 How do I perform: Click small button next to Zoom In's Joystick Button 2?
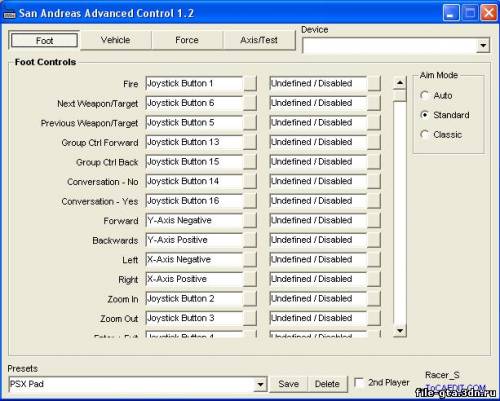pyautogui.click(x=250, y=299)
